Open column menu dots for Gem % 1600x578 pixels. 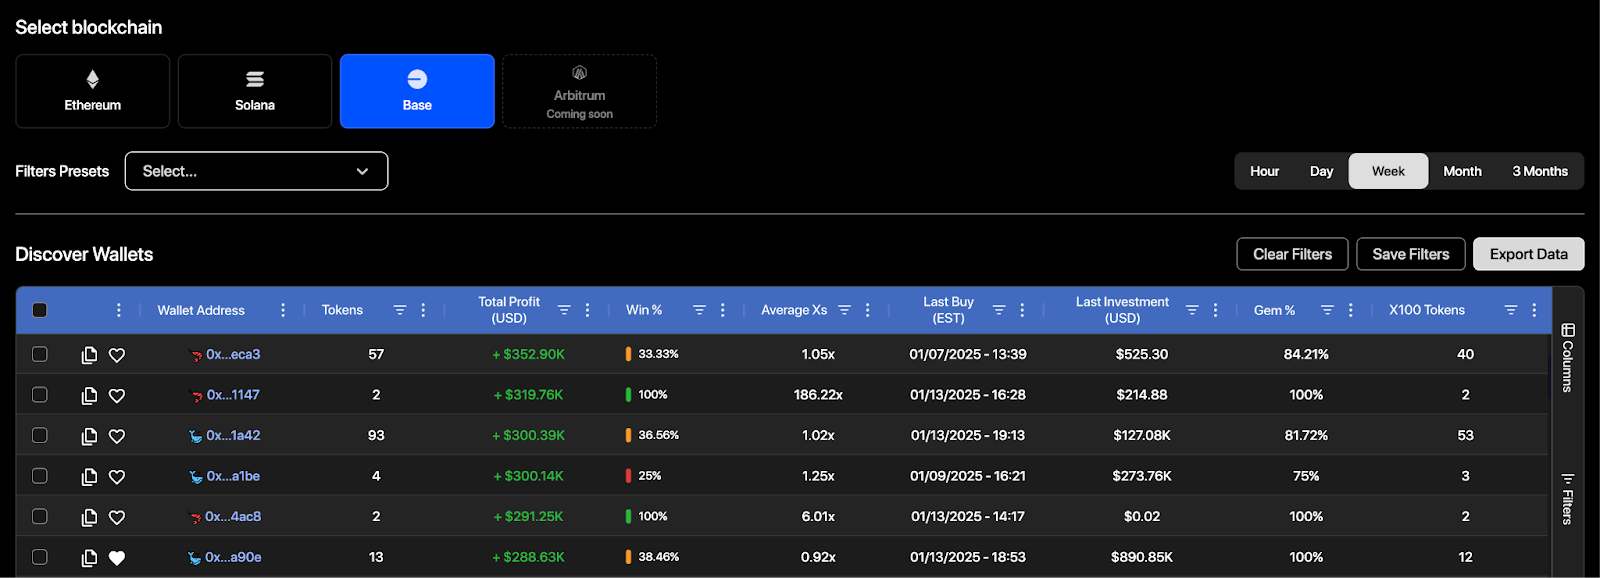point(1350,310)
